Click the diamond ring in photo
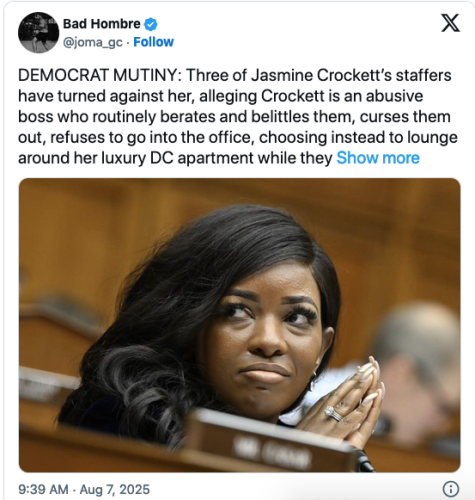 pos(333,413)
